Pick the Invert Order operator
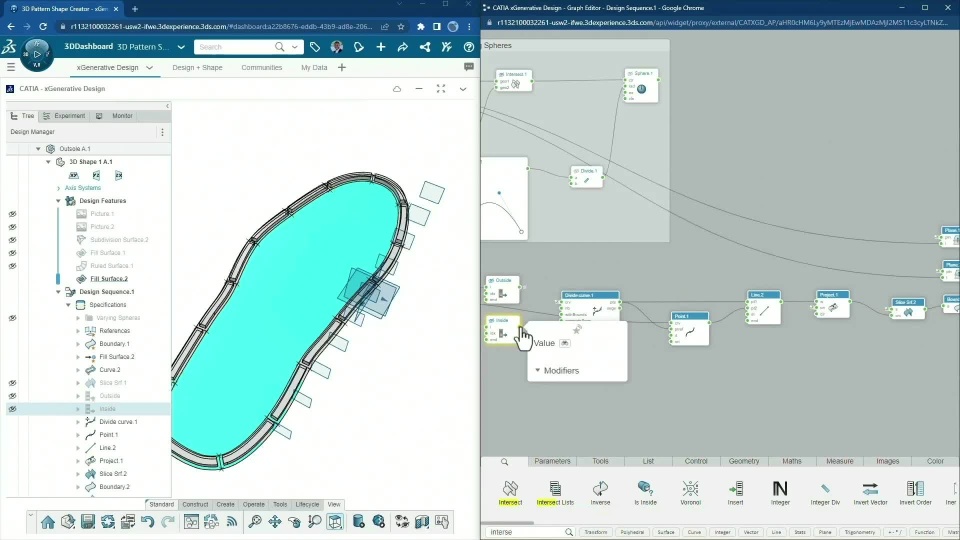 (x=915, y=493)
